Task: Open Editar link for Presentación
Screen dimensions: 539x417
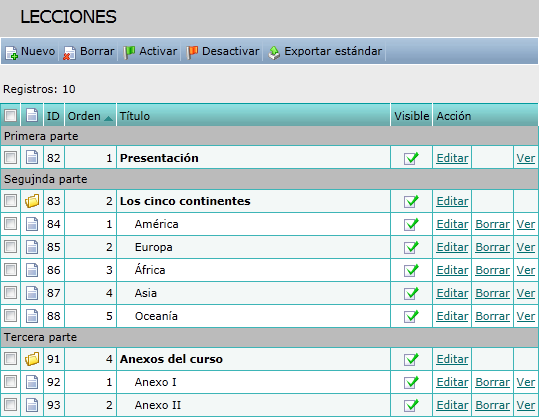Action: click(x=452, y=158)
